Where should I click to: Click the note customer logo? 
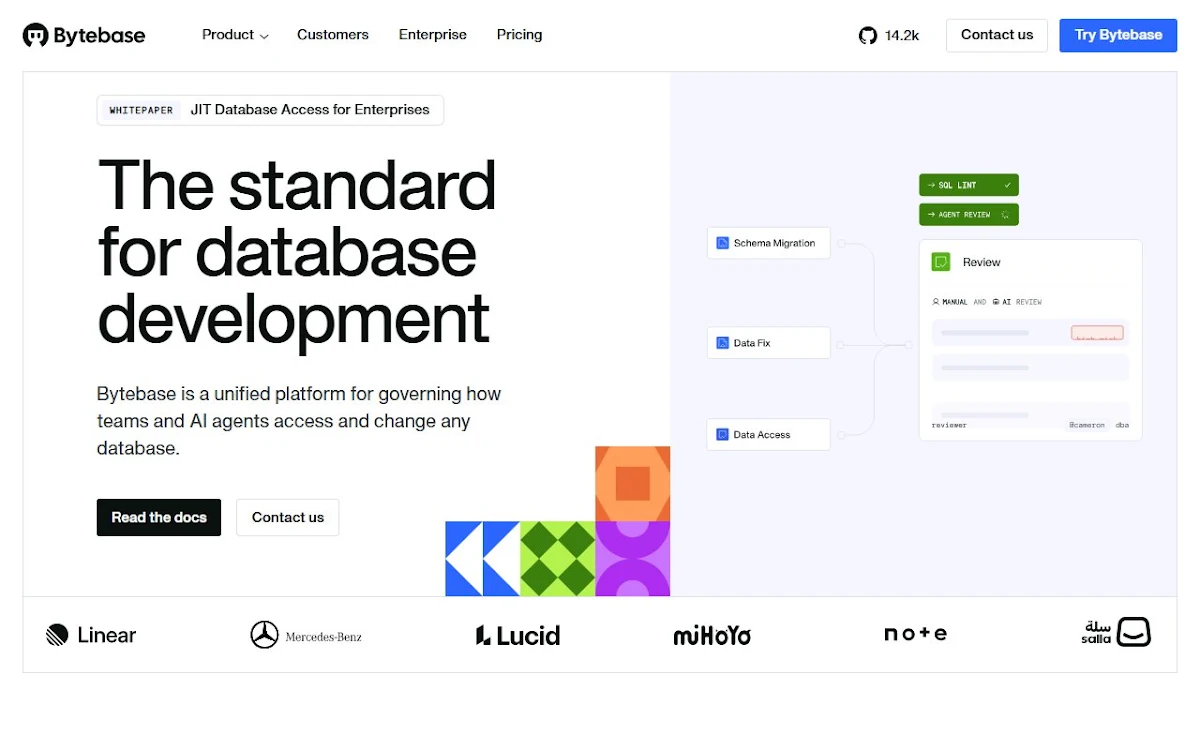915,634
